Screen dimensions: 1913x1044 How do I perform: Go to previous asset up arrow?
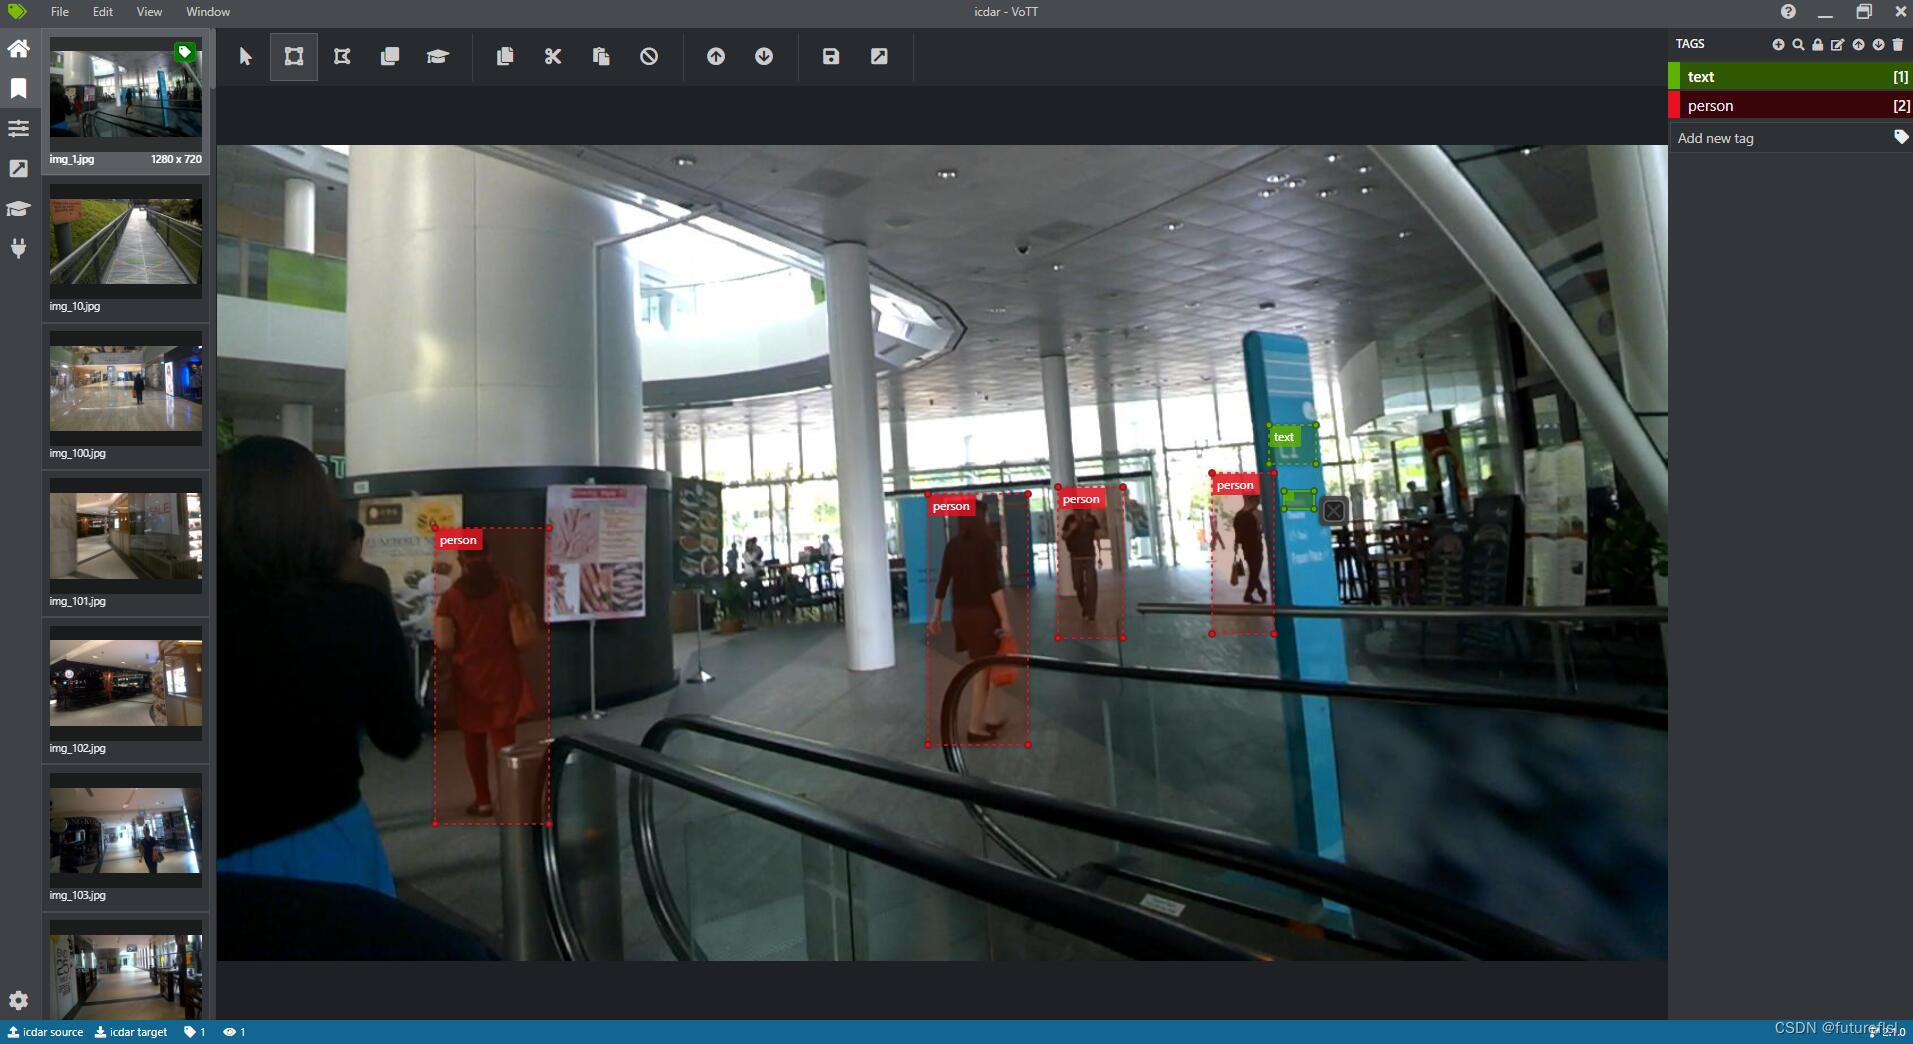pyautogui.click(x=716, y=57)
